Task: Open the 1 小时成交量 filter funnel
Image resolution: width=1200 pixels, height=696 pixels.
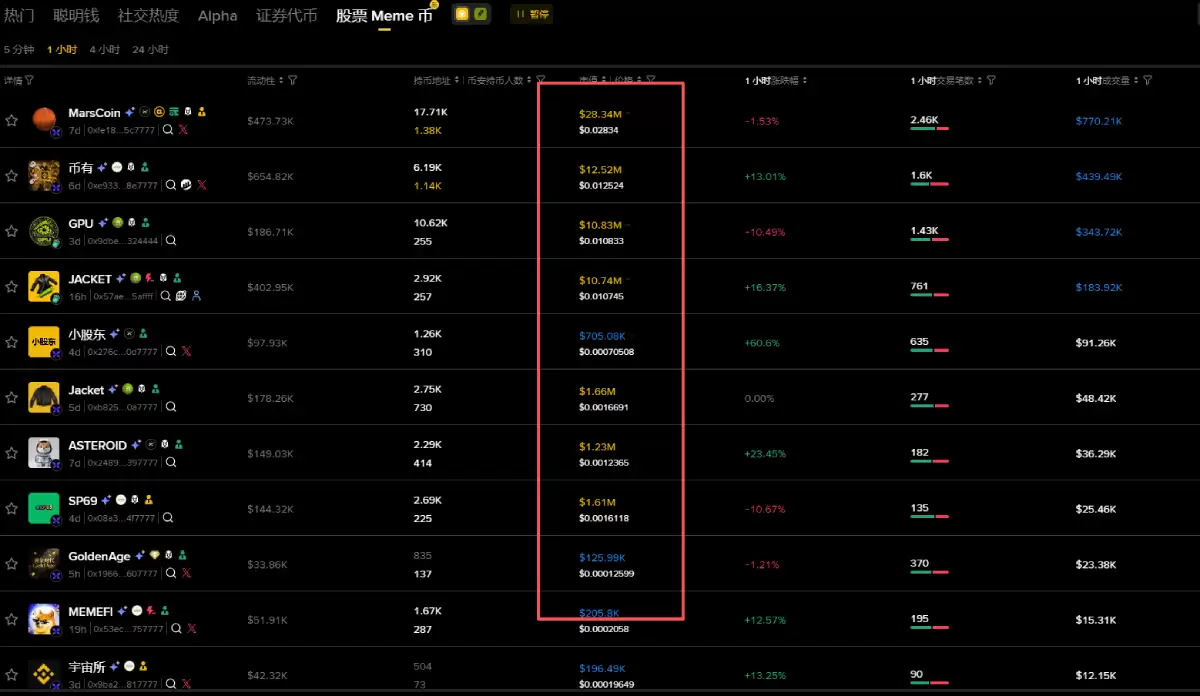Action: coord(1147,80)
